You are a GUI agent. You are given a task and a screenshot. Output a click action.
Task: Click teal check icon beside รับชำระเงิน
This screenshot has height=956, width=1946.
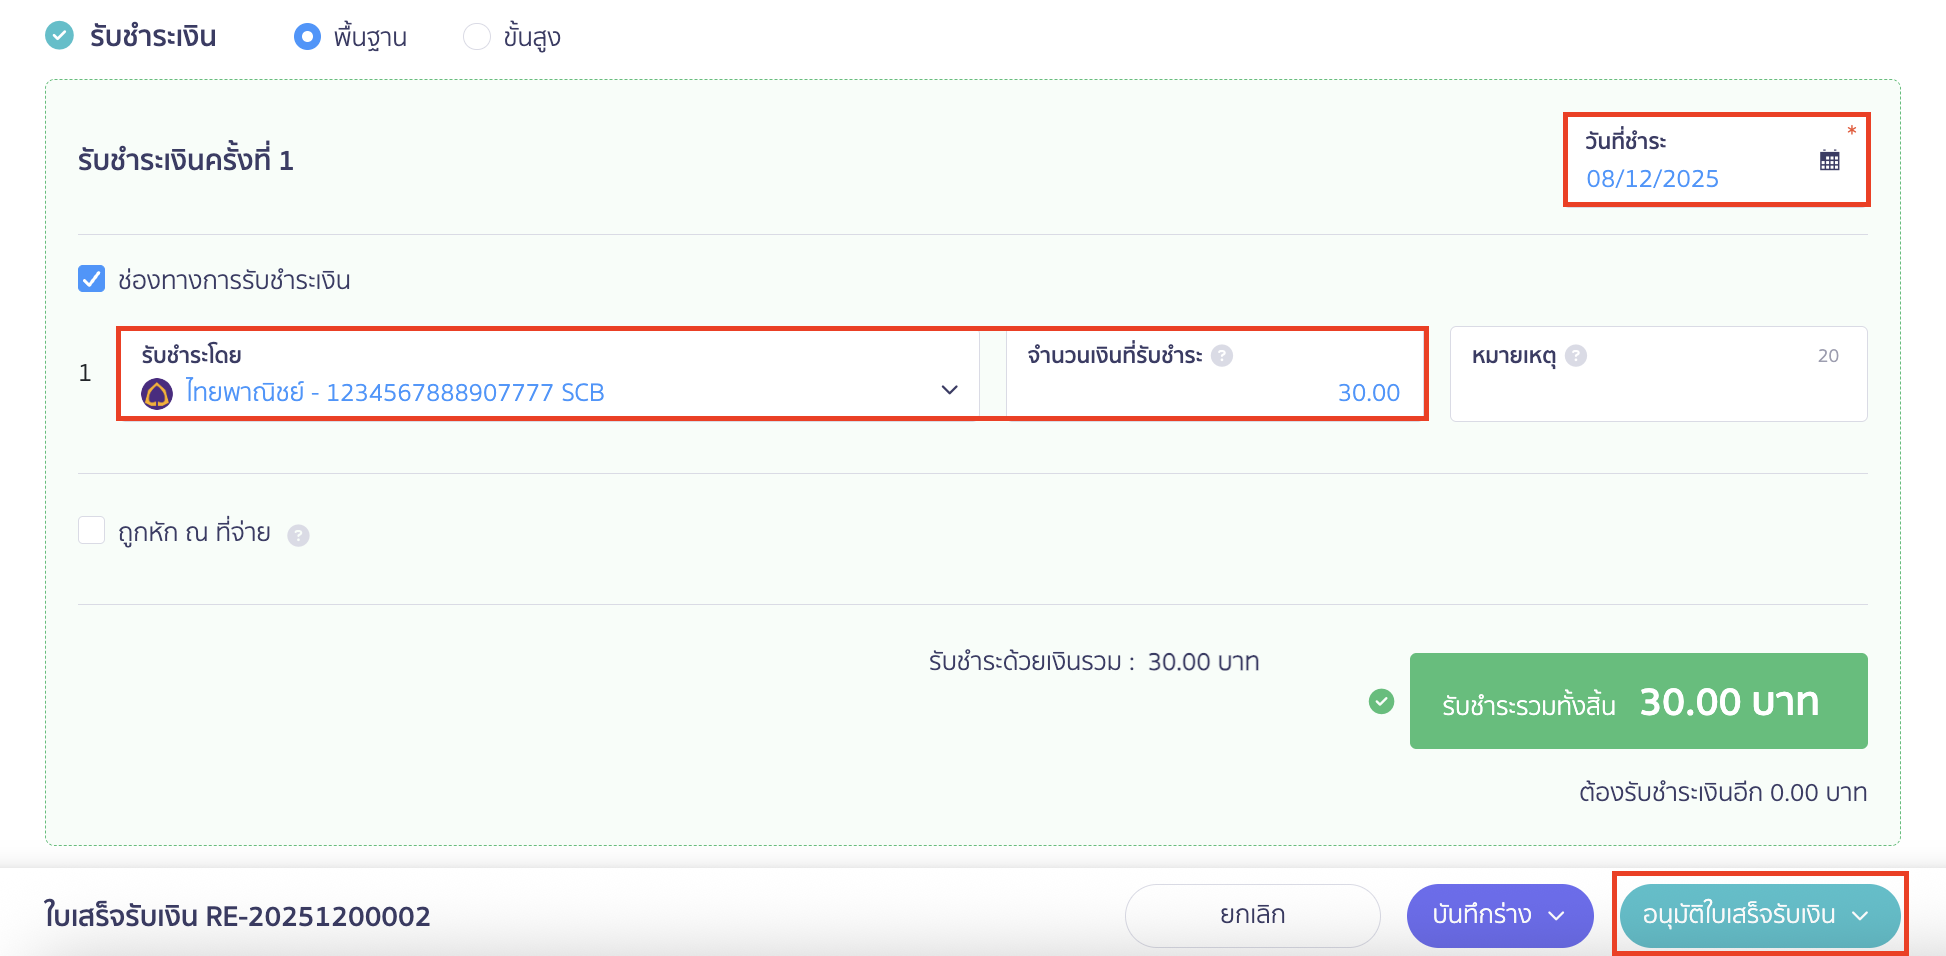[x=60, y=36]
